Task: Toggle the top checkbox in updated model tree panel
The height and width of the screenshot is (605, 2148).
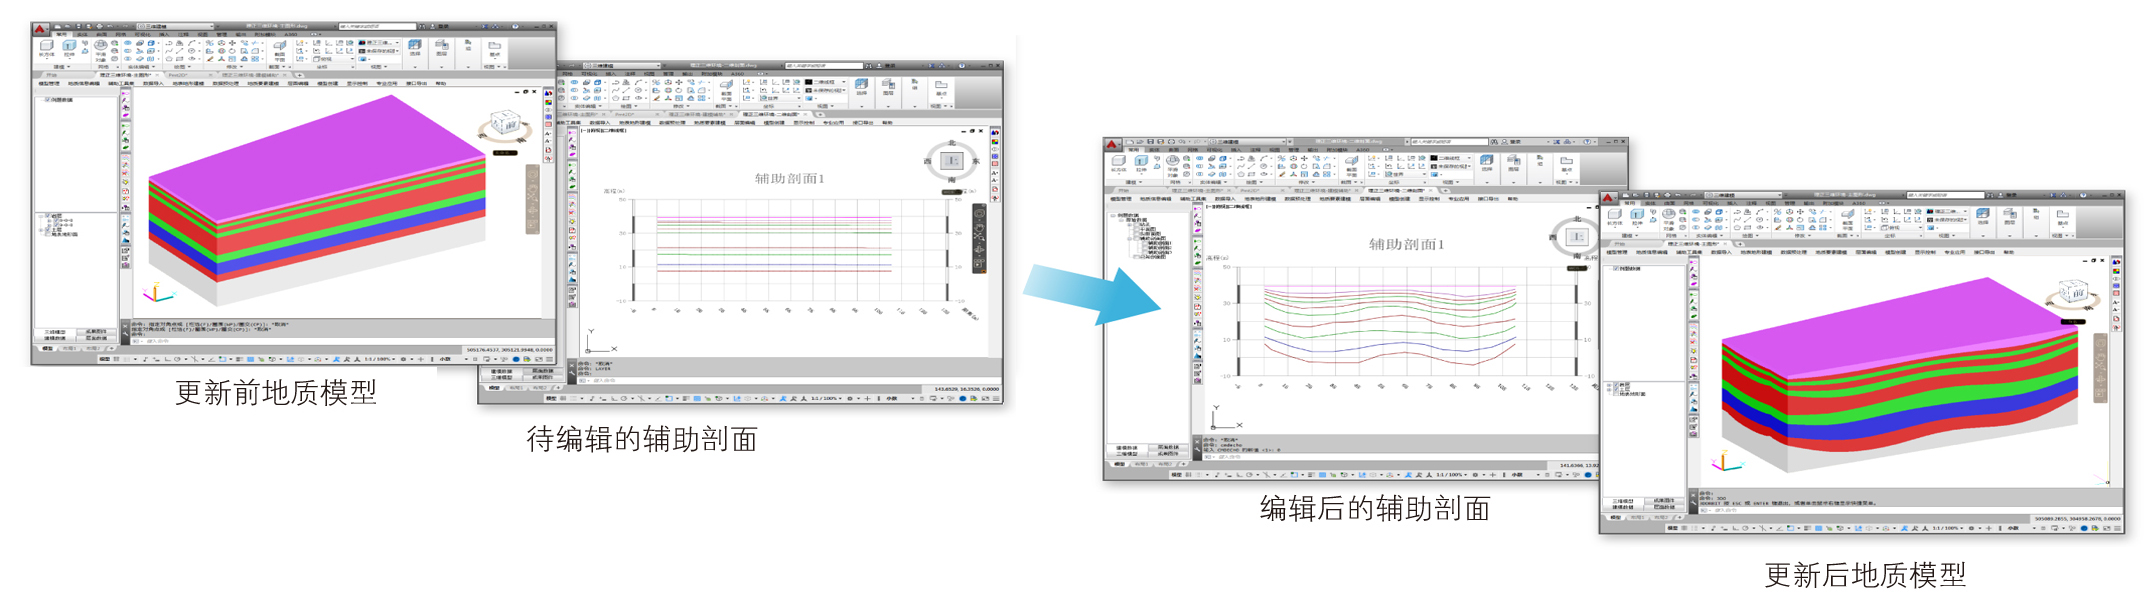Action: point(1616,269)
